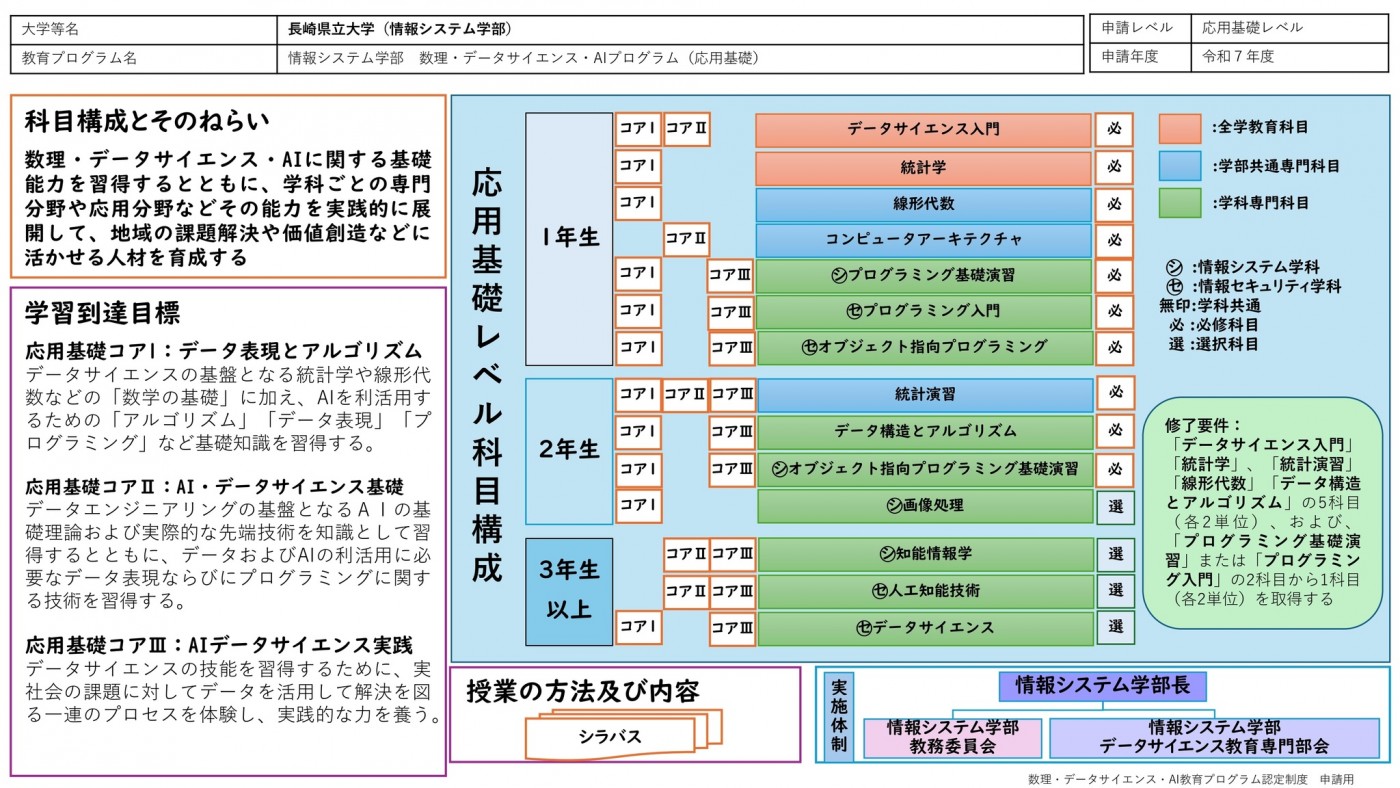This screenshot has width=1400, height=788.
Task: Select the 3年生以上 year block
Action: point(569,590)
